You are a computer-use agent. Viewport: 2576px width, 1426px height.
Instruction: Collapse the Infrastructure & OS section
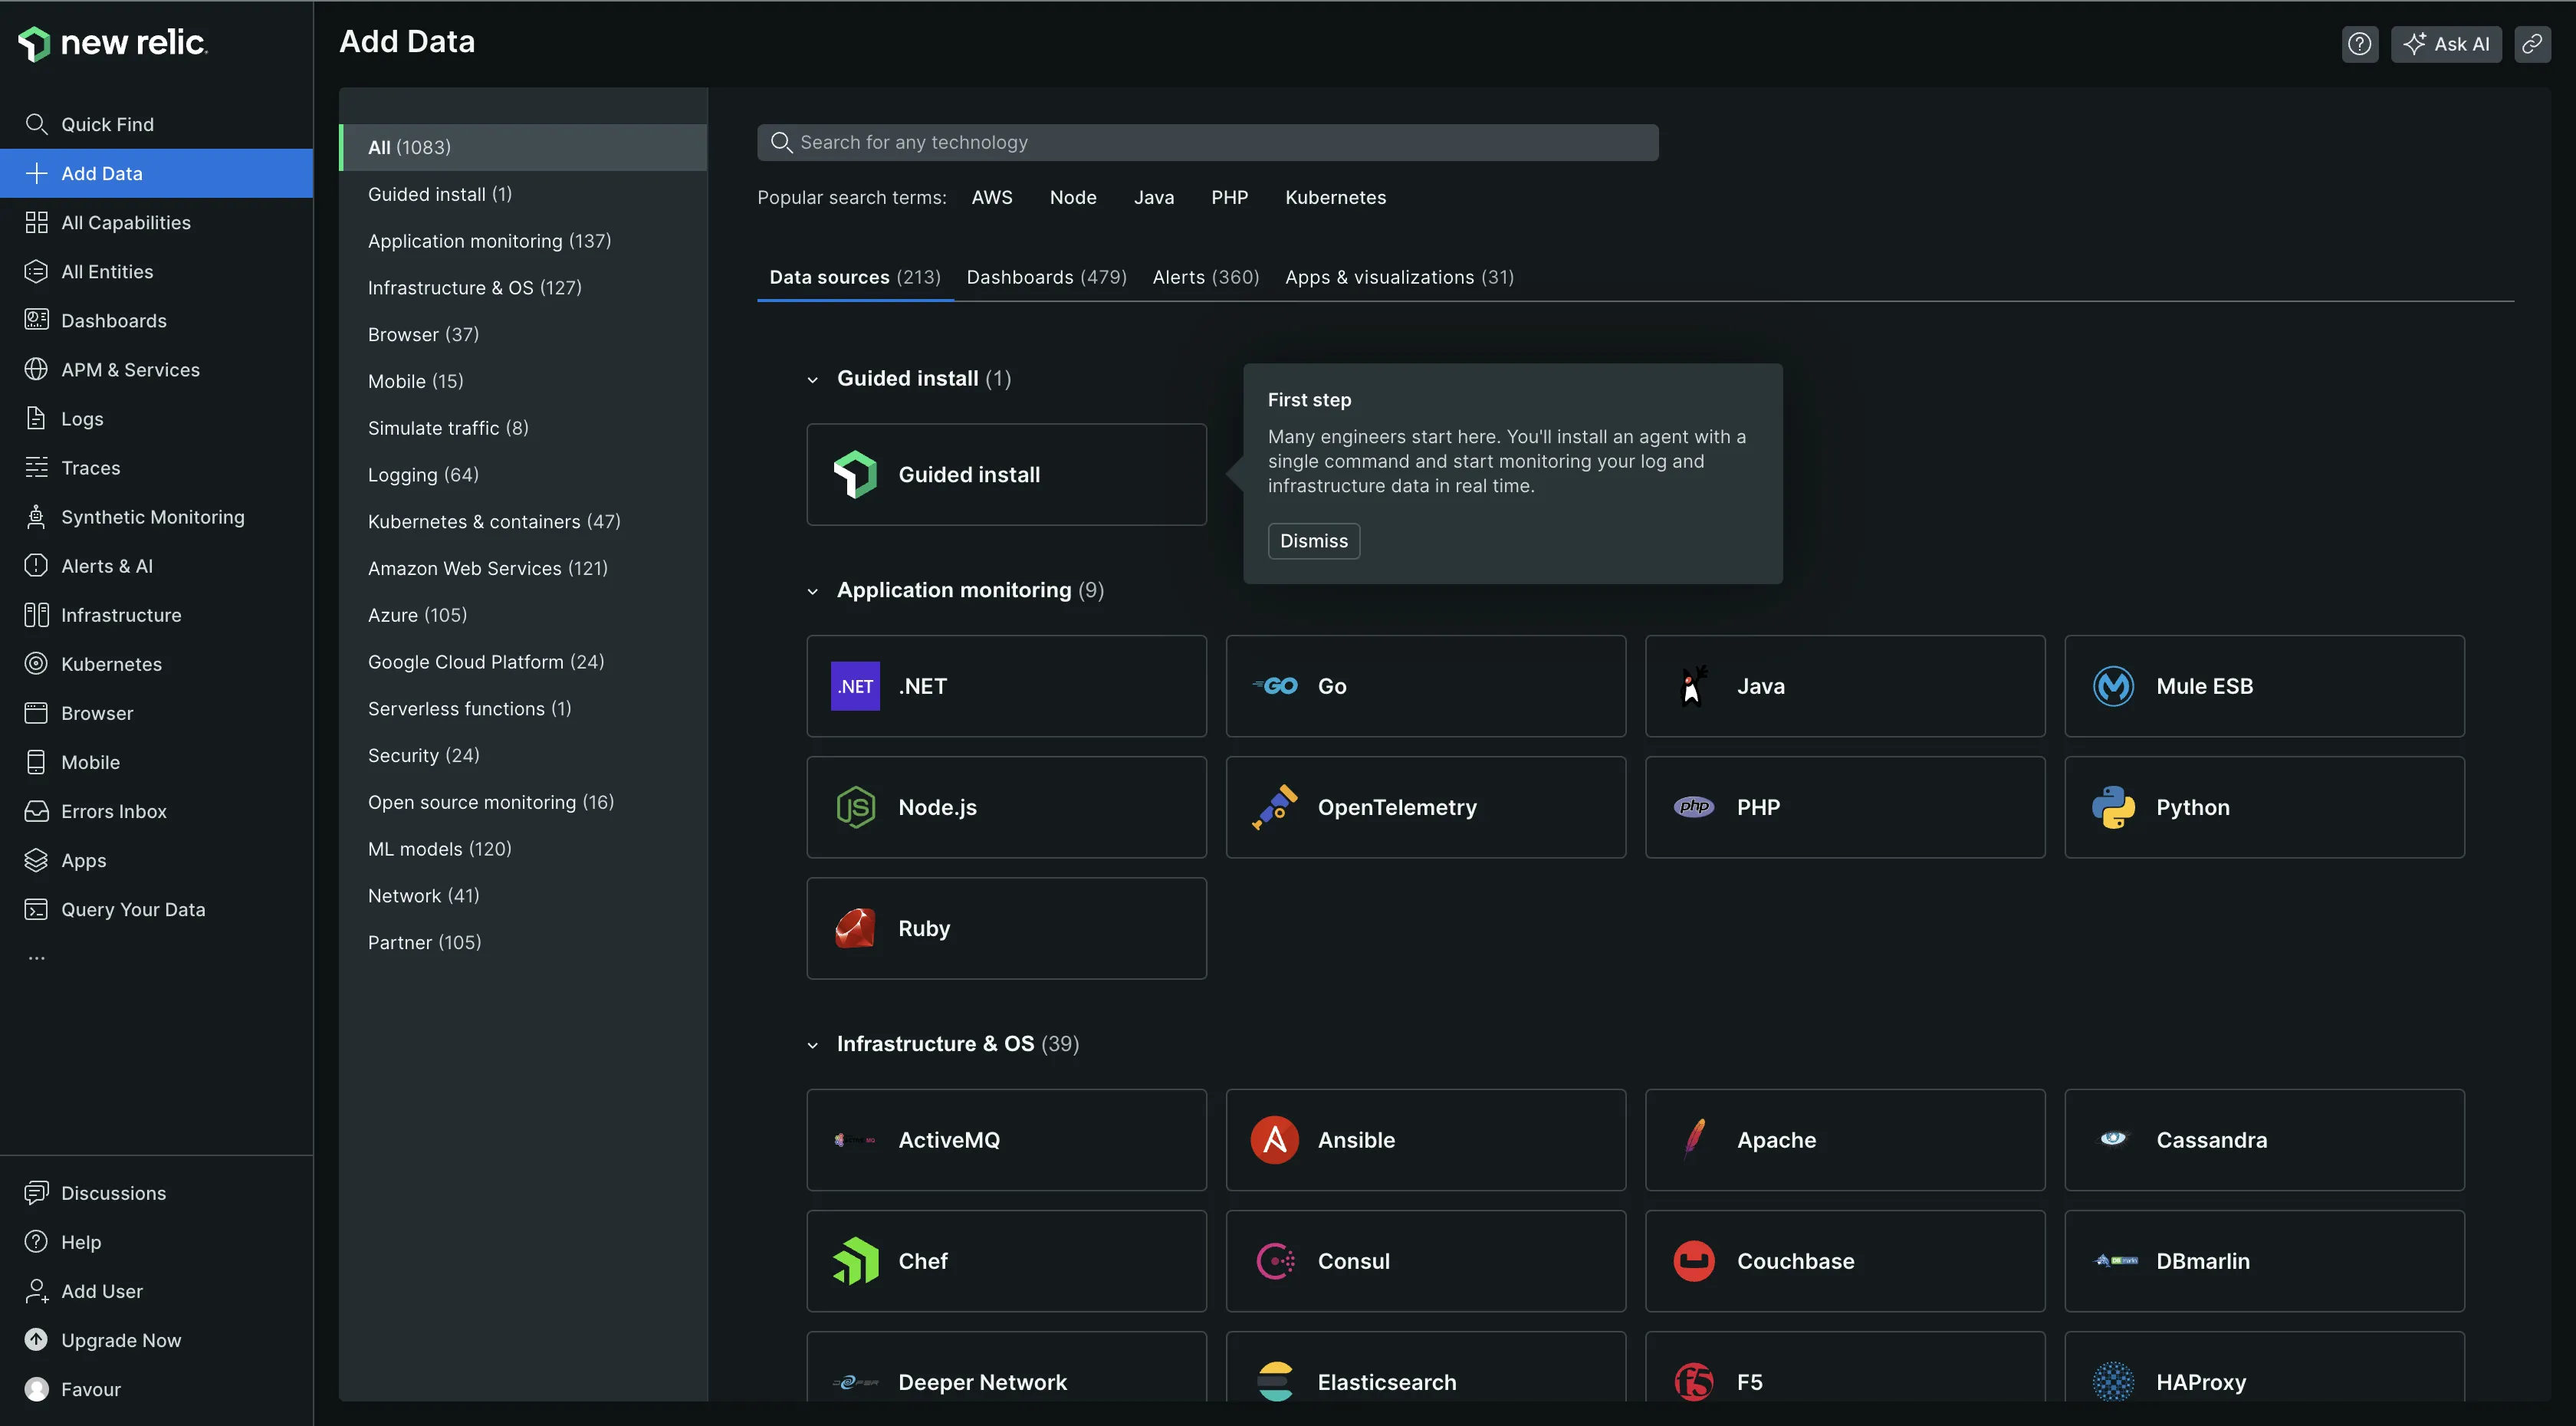click(813, 1044)
